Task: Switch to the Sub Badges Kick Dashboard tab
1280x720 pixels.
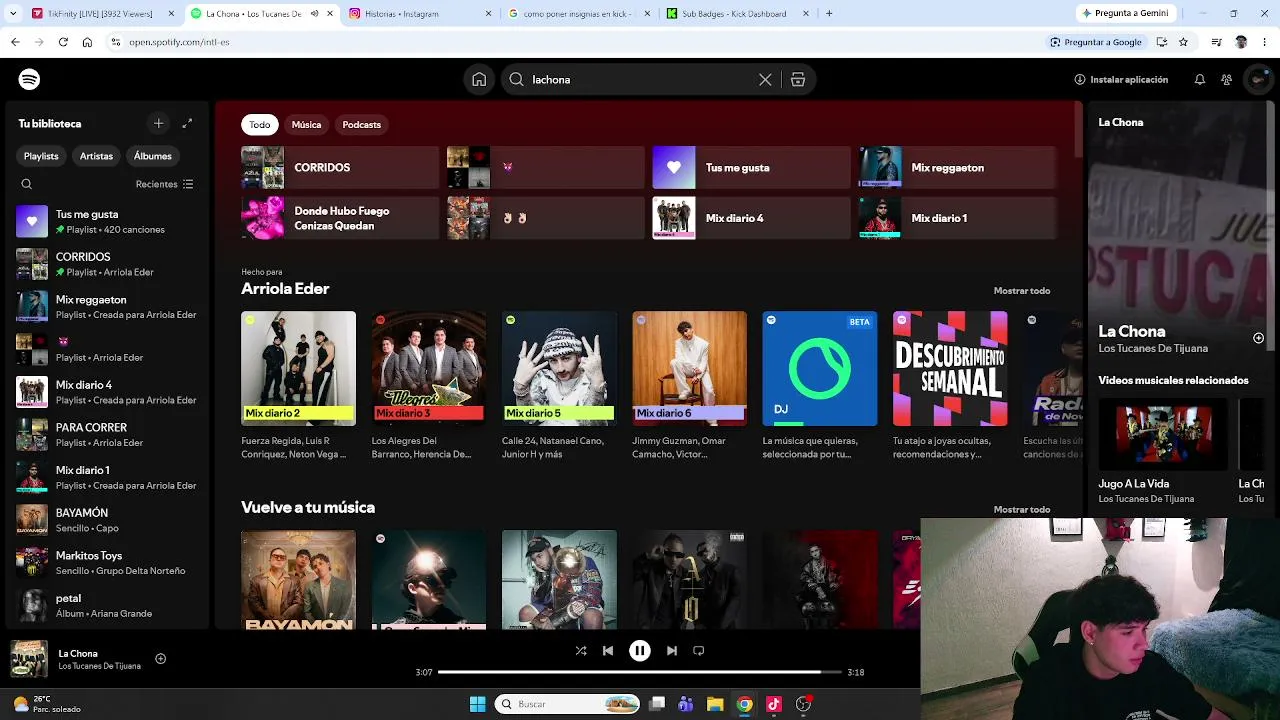Action: (x=735, y=14)
